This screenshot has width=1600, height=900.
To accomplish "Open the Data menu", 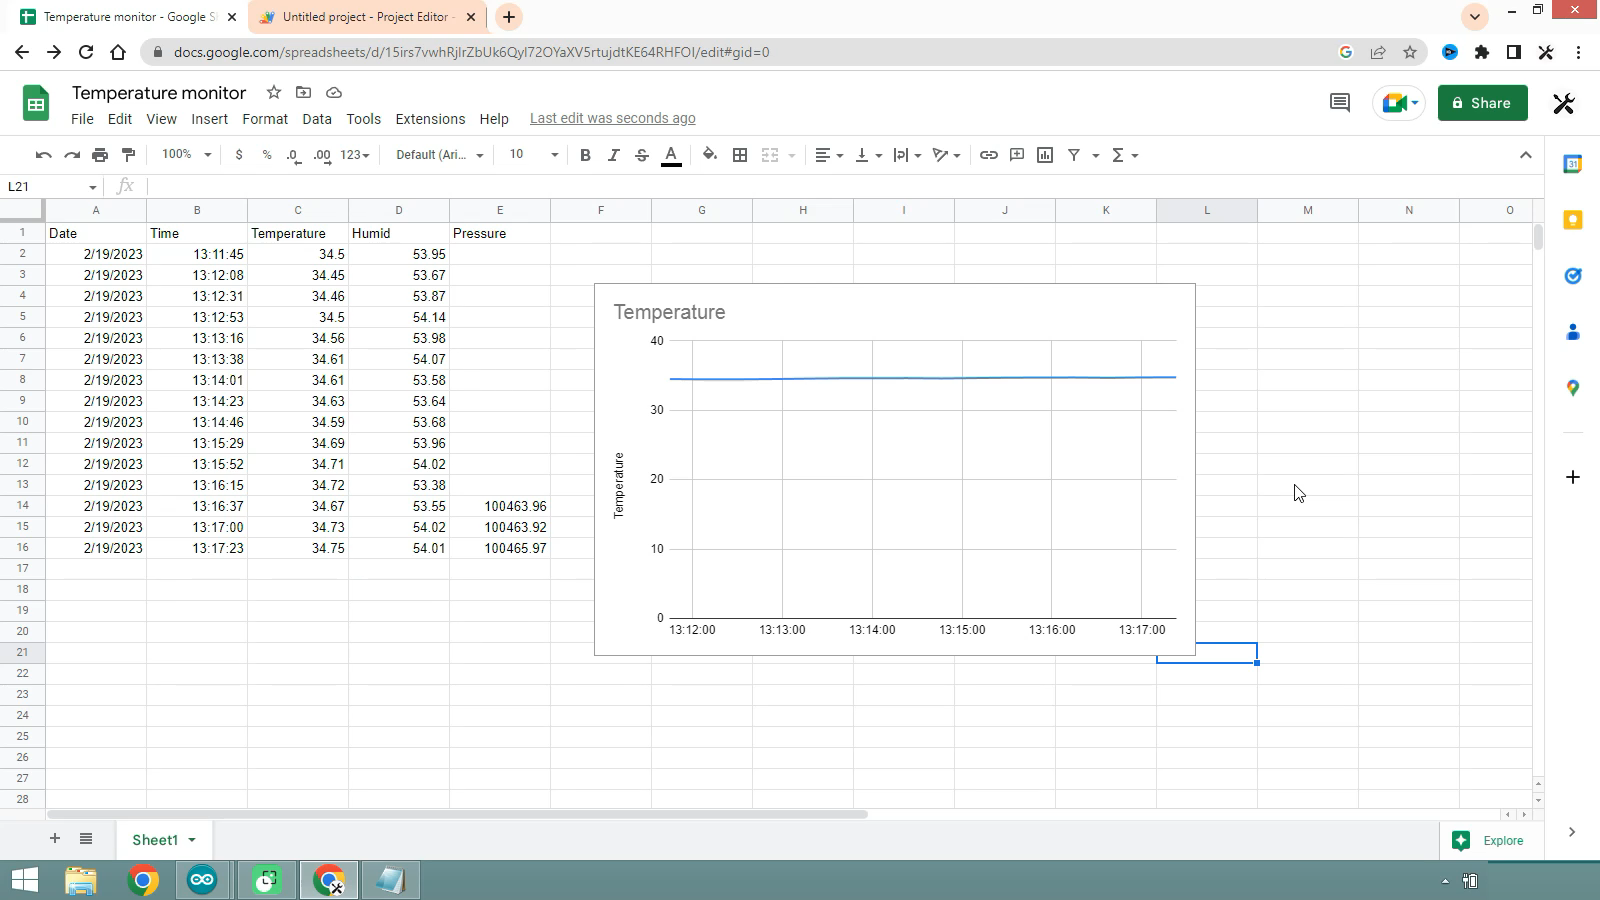I will coord(317,119).
